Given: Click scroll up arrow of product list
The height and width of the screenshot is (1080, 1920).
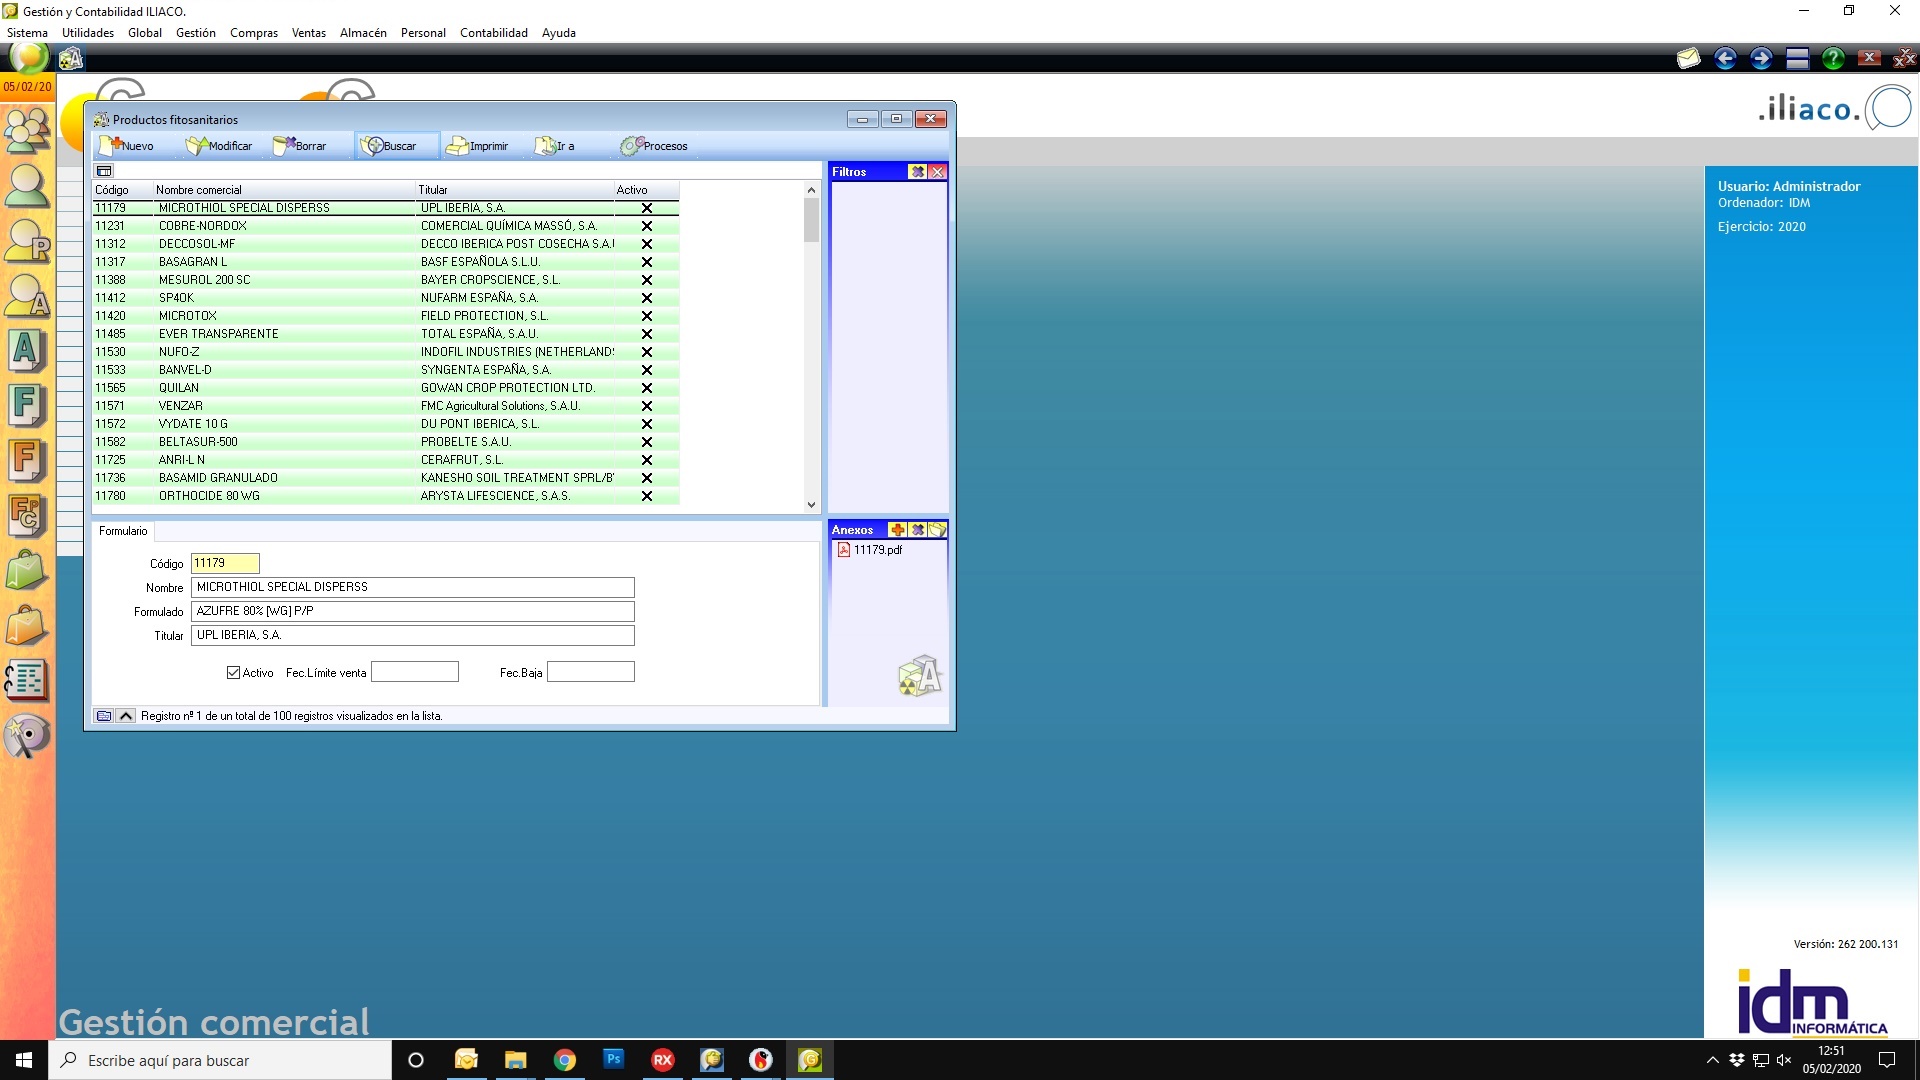Looking at the screenshot, I should click(811, 190).
